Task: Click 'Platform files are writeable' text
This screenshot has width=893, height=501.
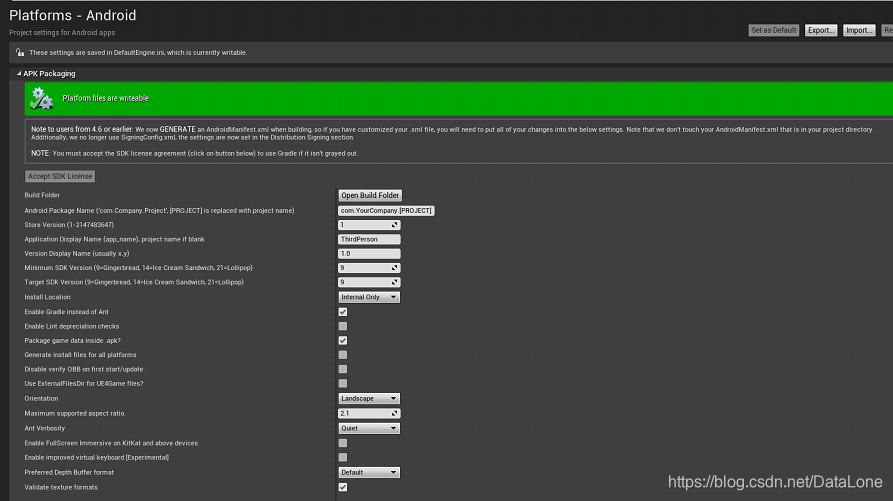Action: 105,98
